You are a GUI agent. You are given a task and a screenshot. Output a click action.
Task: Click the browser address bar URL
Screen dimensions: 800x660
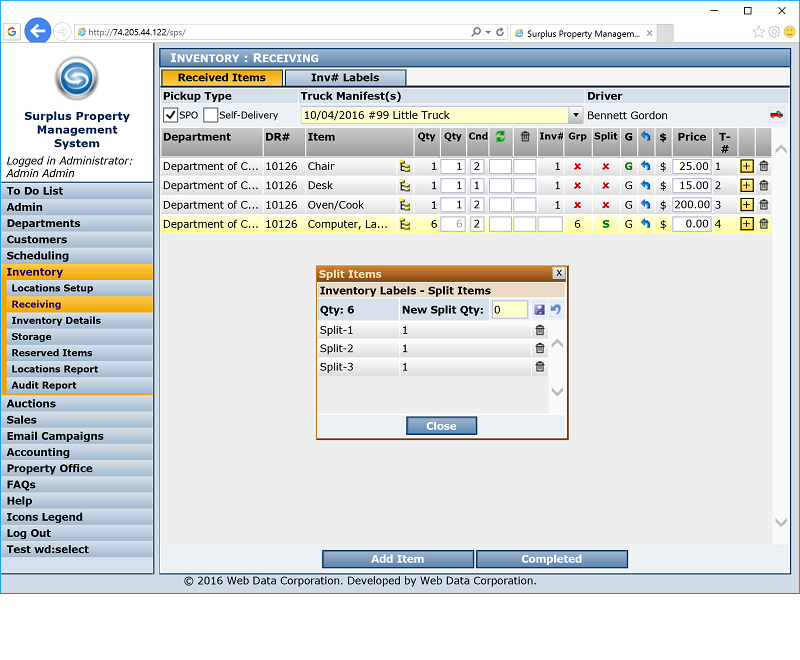click(x=137, y=32)
